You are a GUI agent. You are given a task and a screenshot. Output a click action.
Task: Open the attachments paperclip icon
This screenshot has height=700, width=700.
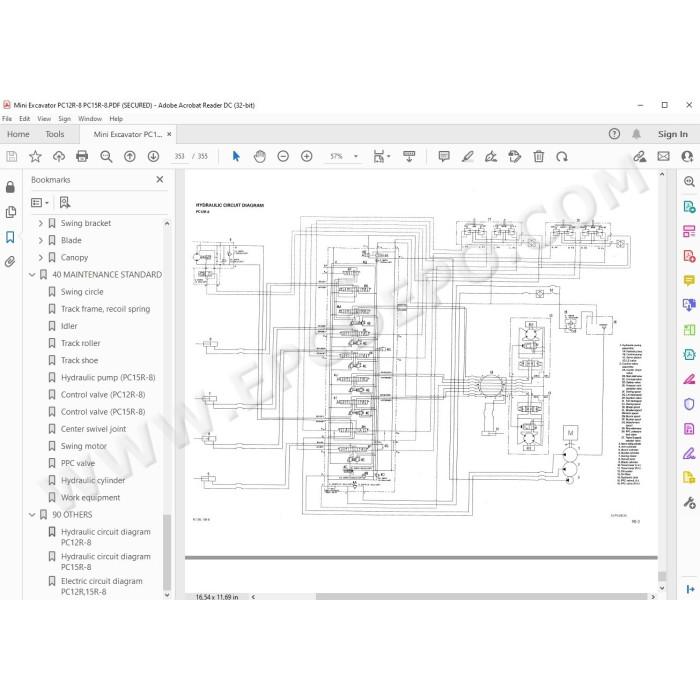[10, 262]
